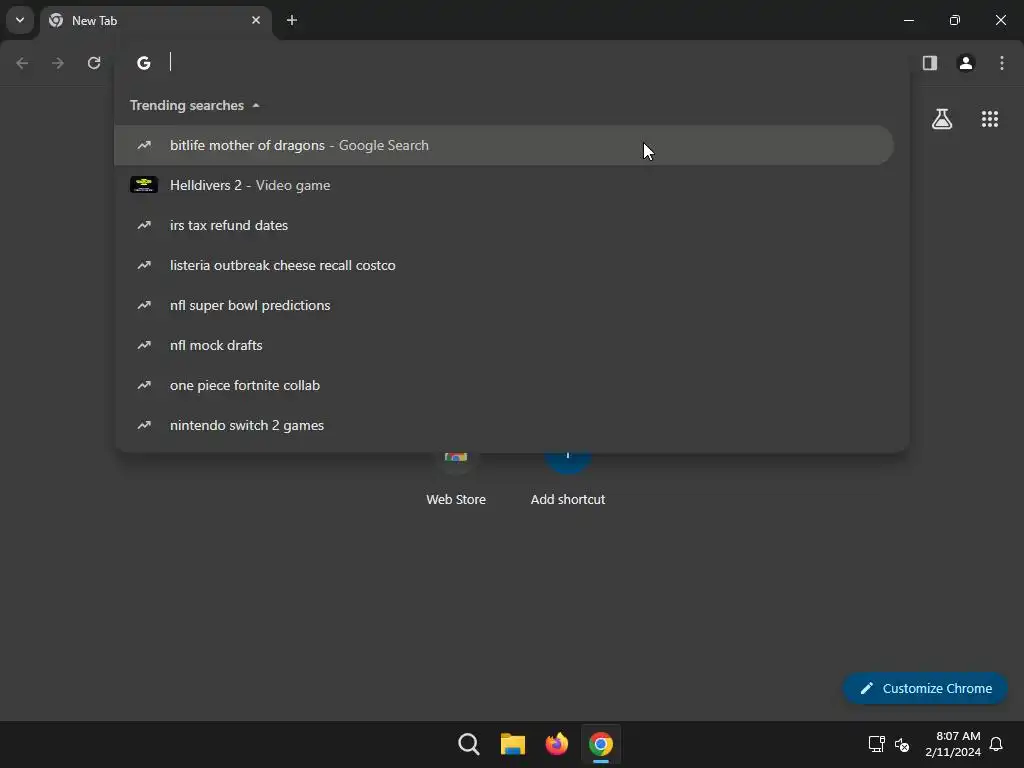Click the browser back arrow

pyautogui.click(x=22, y=63)
